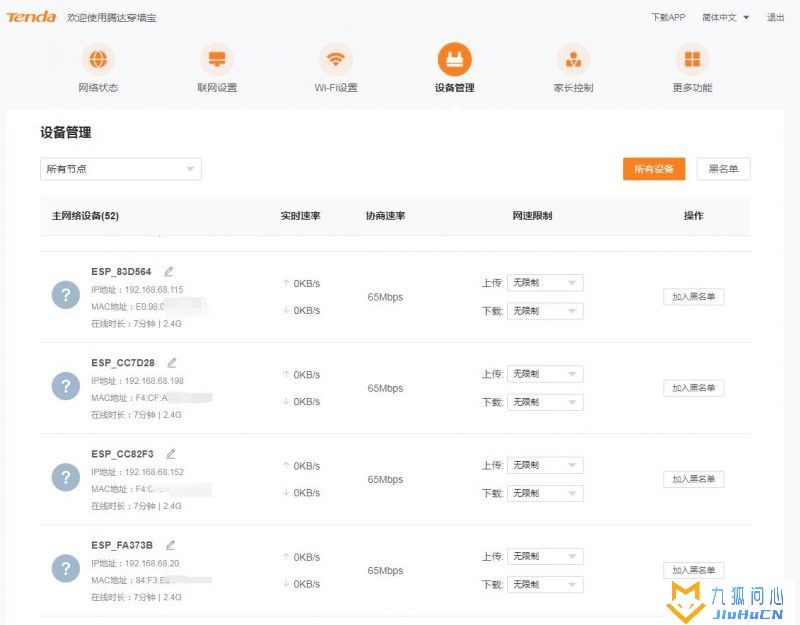Screen dimensions: 800x625
Task: Click the device name ESP_CC7D28
Action: tap(123, 363)
